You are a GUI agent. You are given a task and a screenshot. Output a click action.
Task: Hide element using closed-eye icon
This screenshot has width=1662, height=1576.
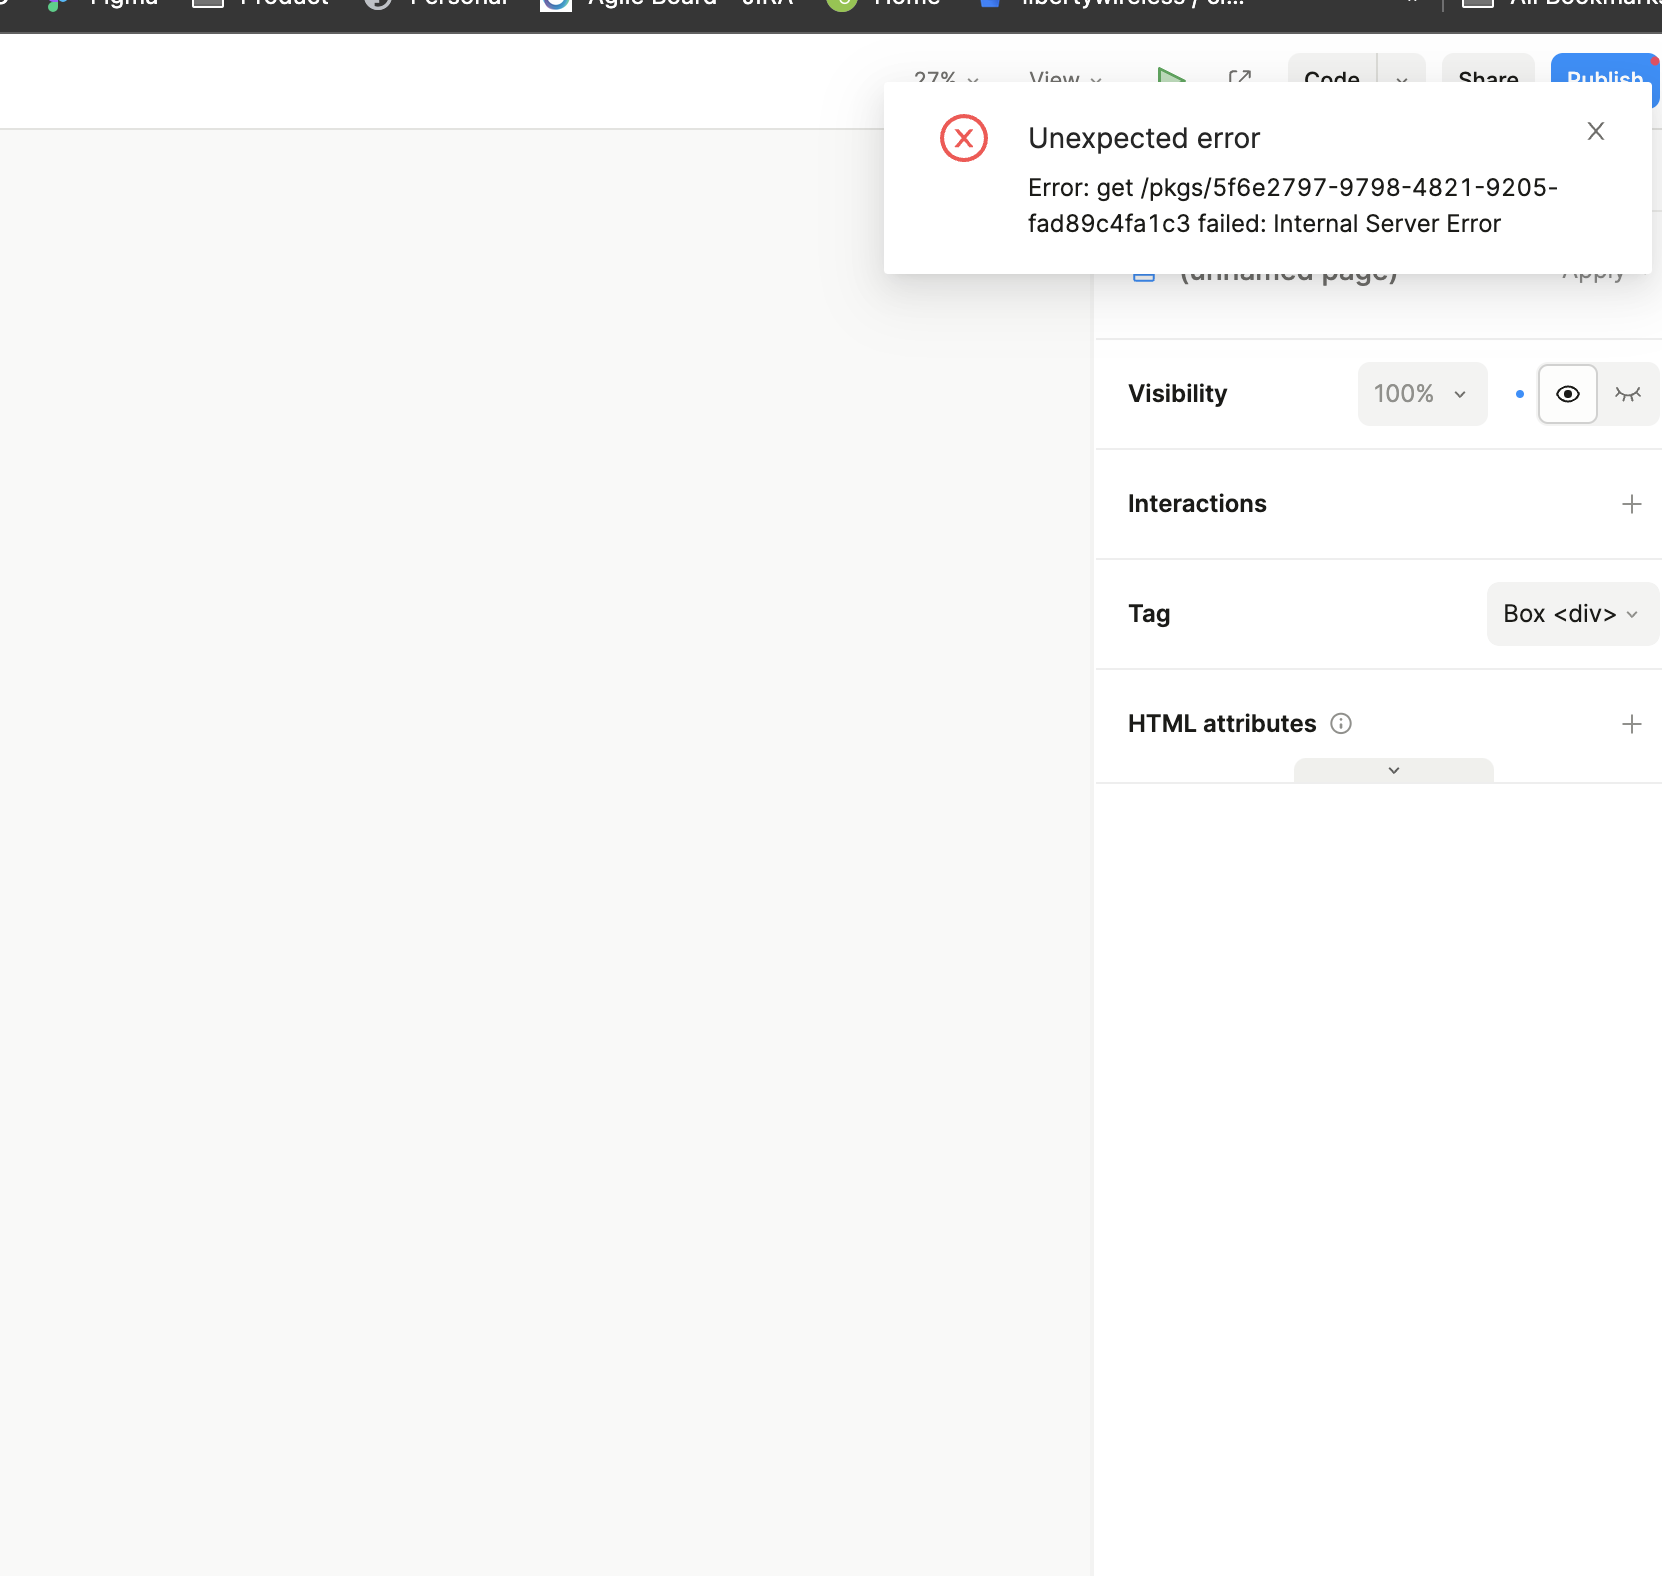tap(1627, 394)
